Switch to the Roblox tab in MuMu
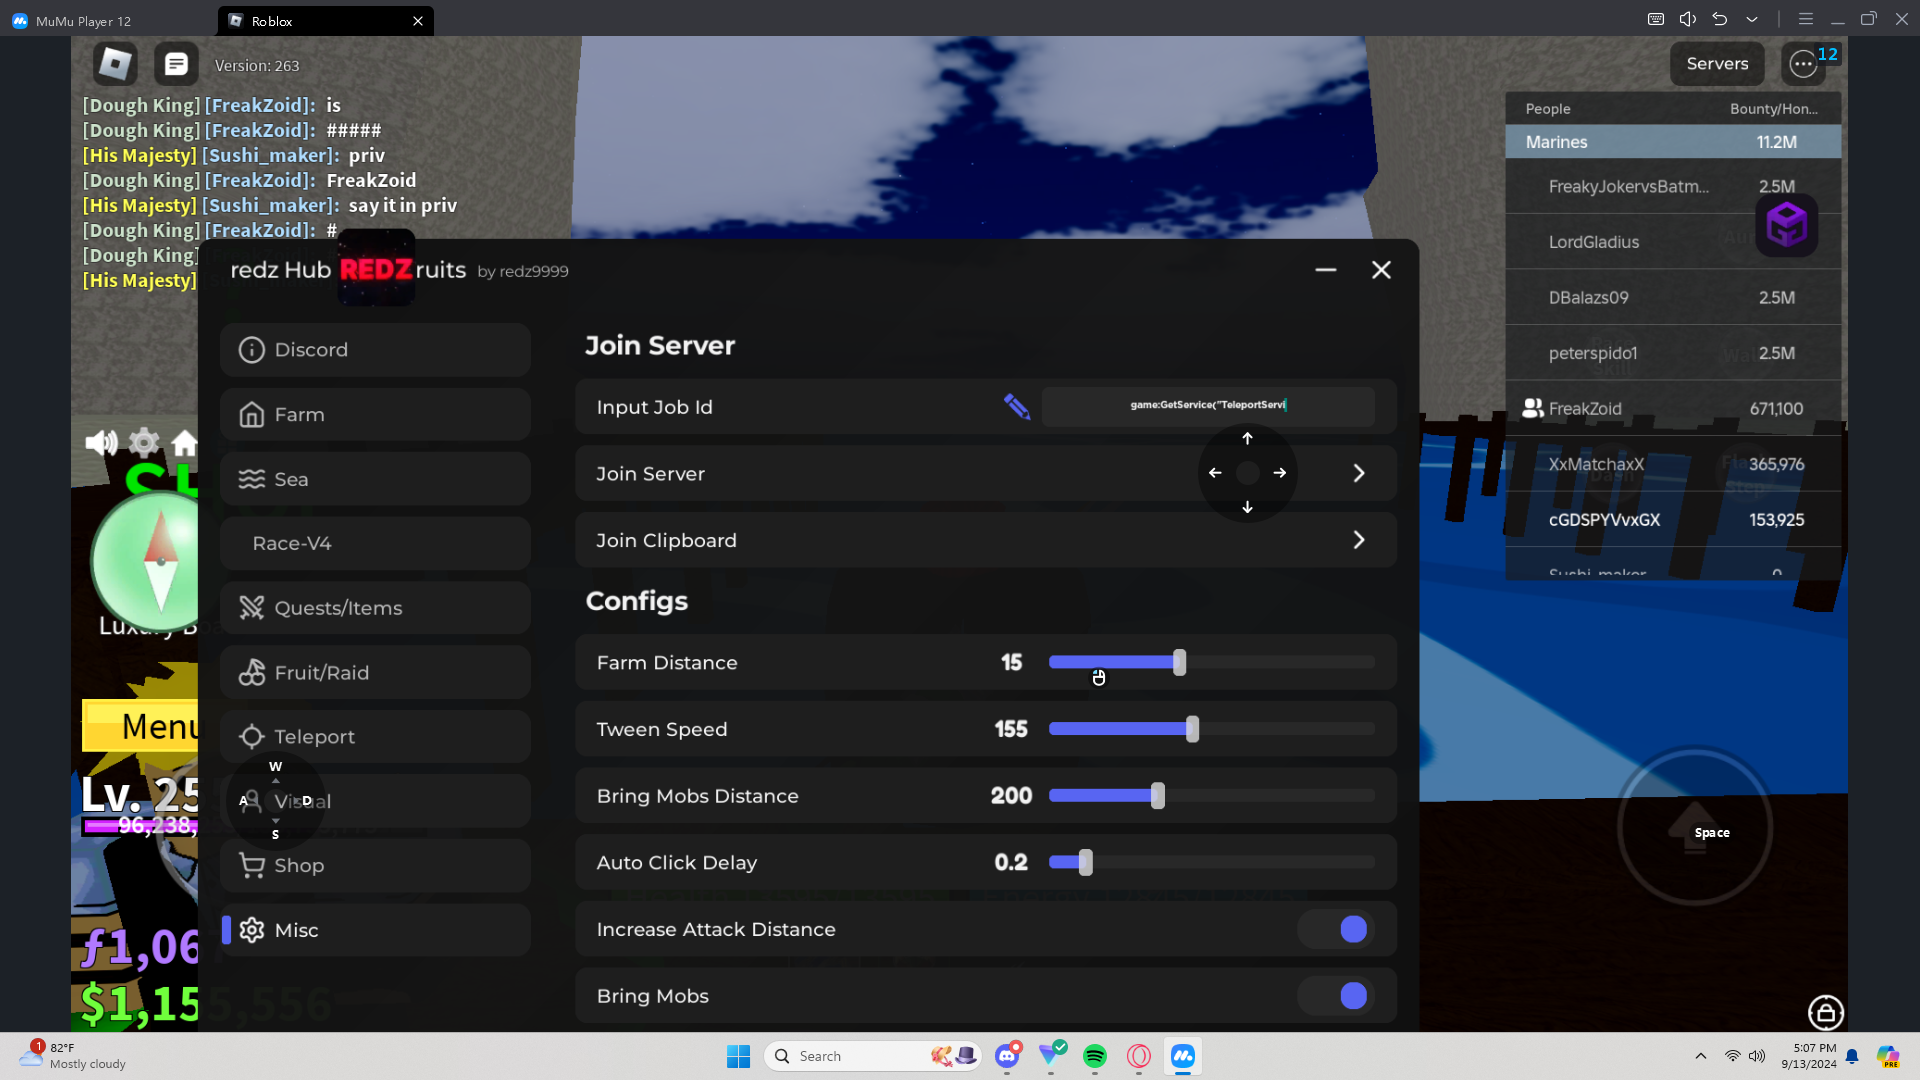The height and width of the screenshot is (1080, 1920). [325, 20]
